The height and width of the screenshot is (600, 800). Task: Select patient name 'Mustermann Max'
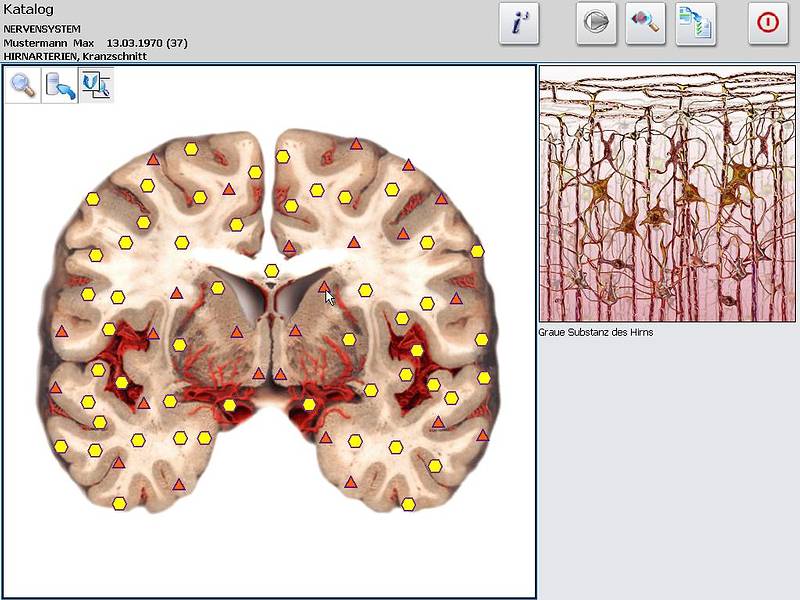(x=48, y=44)
